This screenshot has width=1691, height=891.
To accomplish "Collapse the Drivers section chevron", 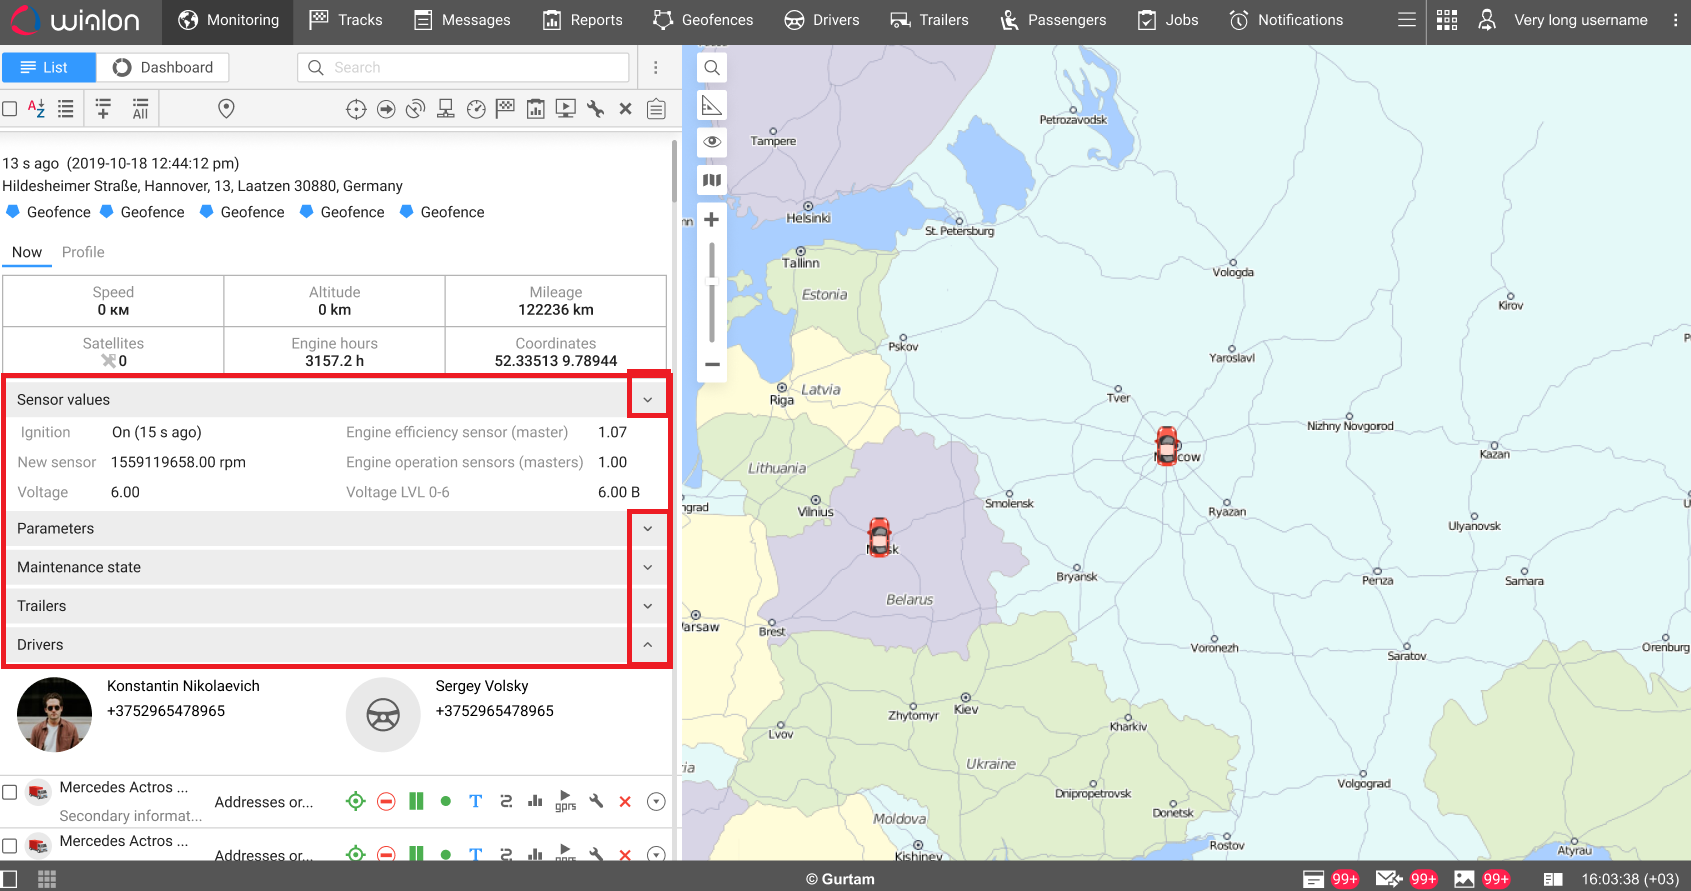I will pyautogui.click(x=648, y=645).
